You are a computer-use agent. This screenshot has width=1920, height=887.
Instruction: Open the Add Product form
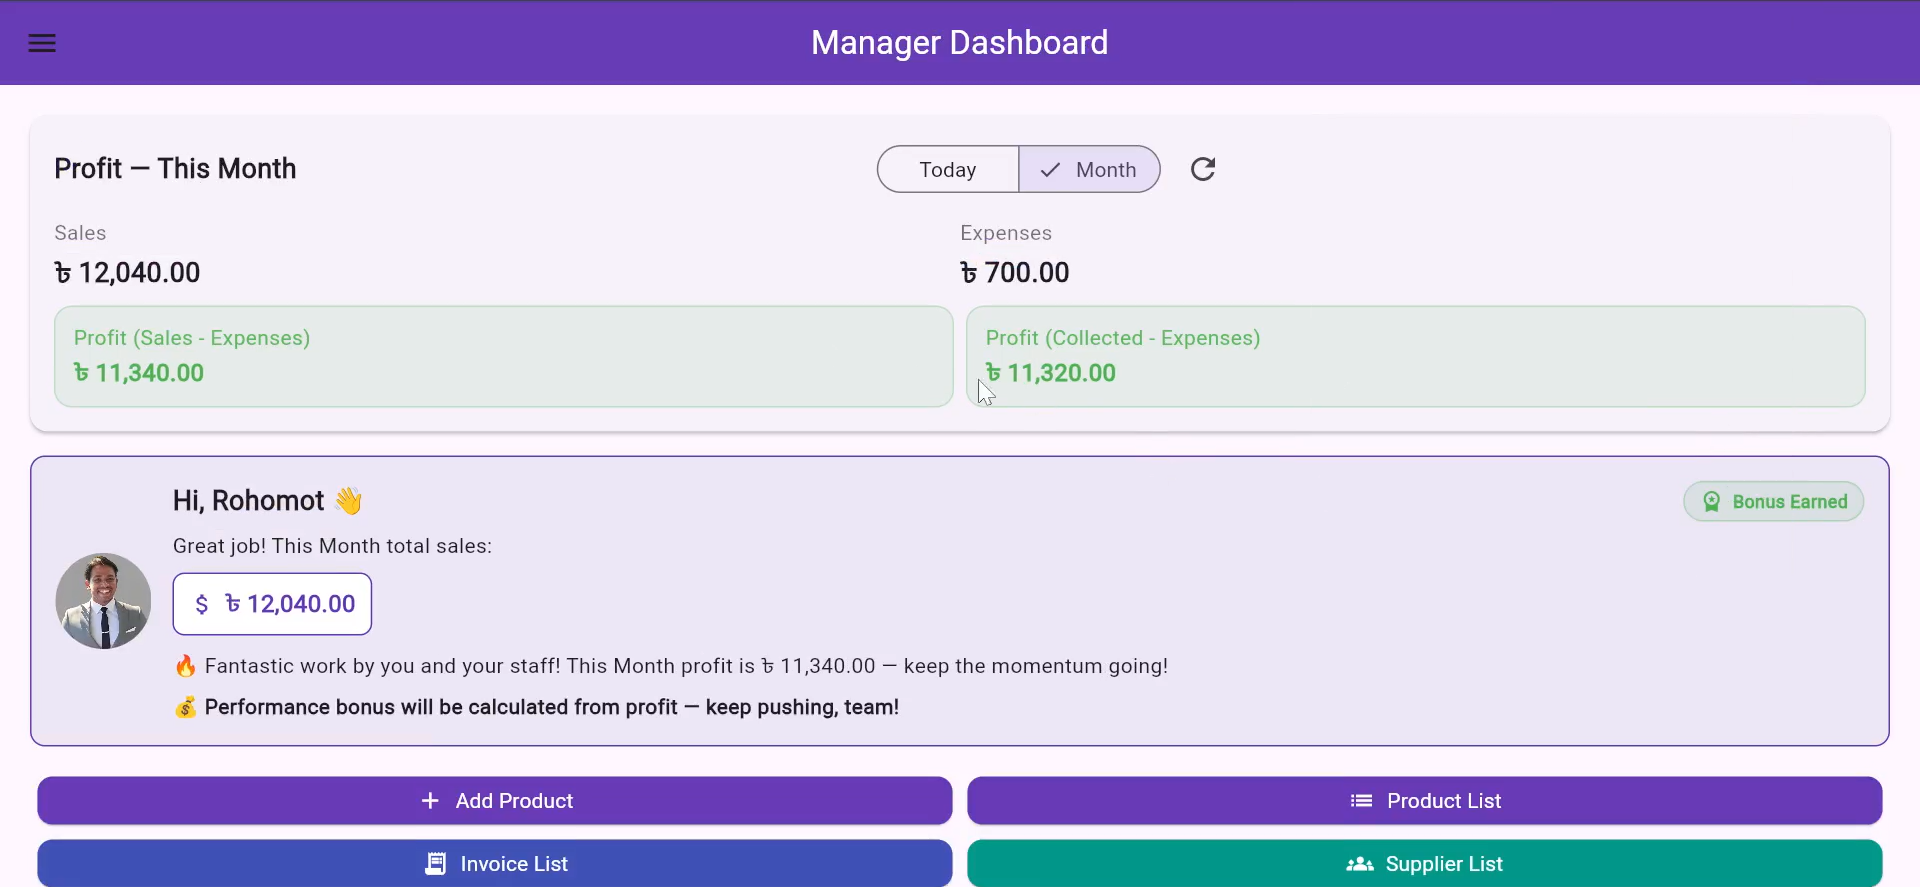(x=495, y=801)
